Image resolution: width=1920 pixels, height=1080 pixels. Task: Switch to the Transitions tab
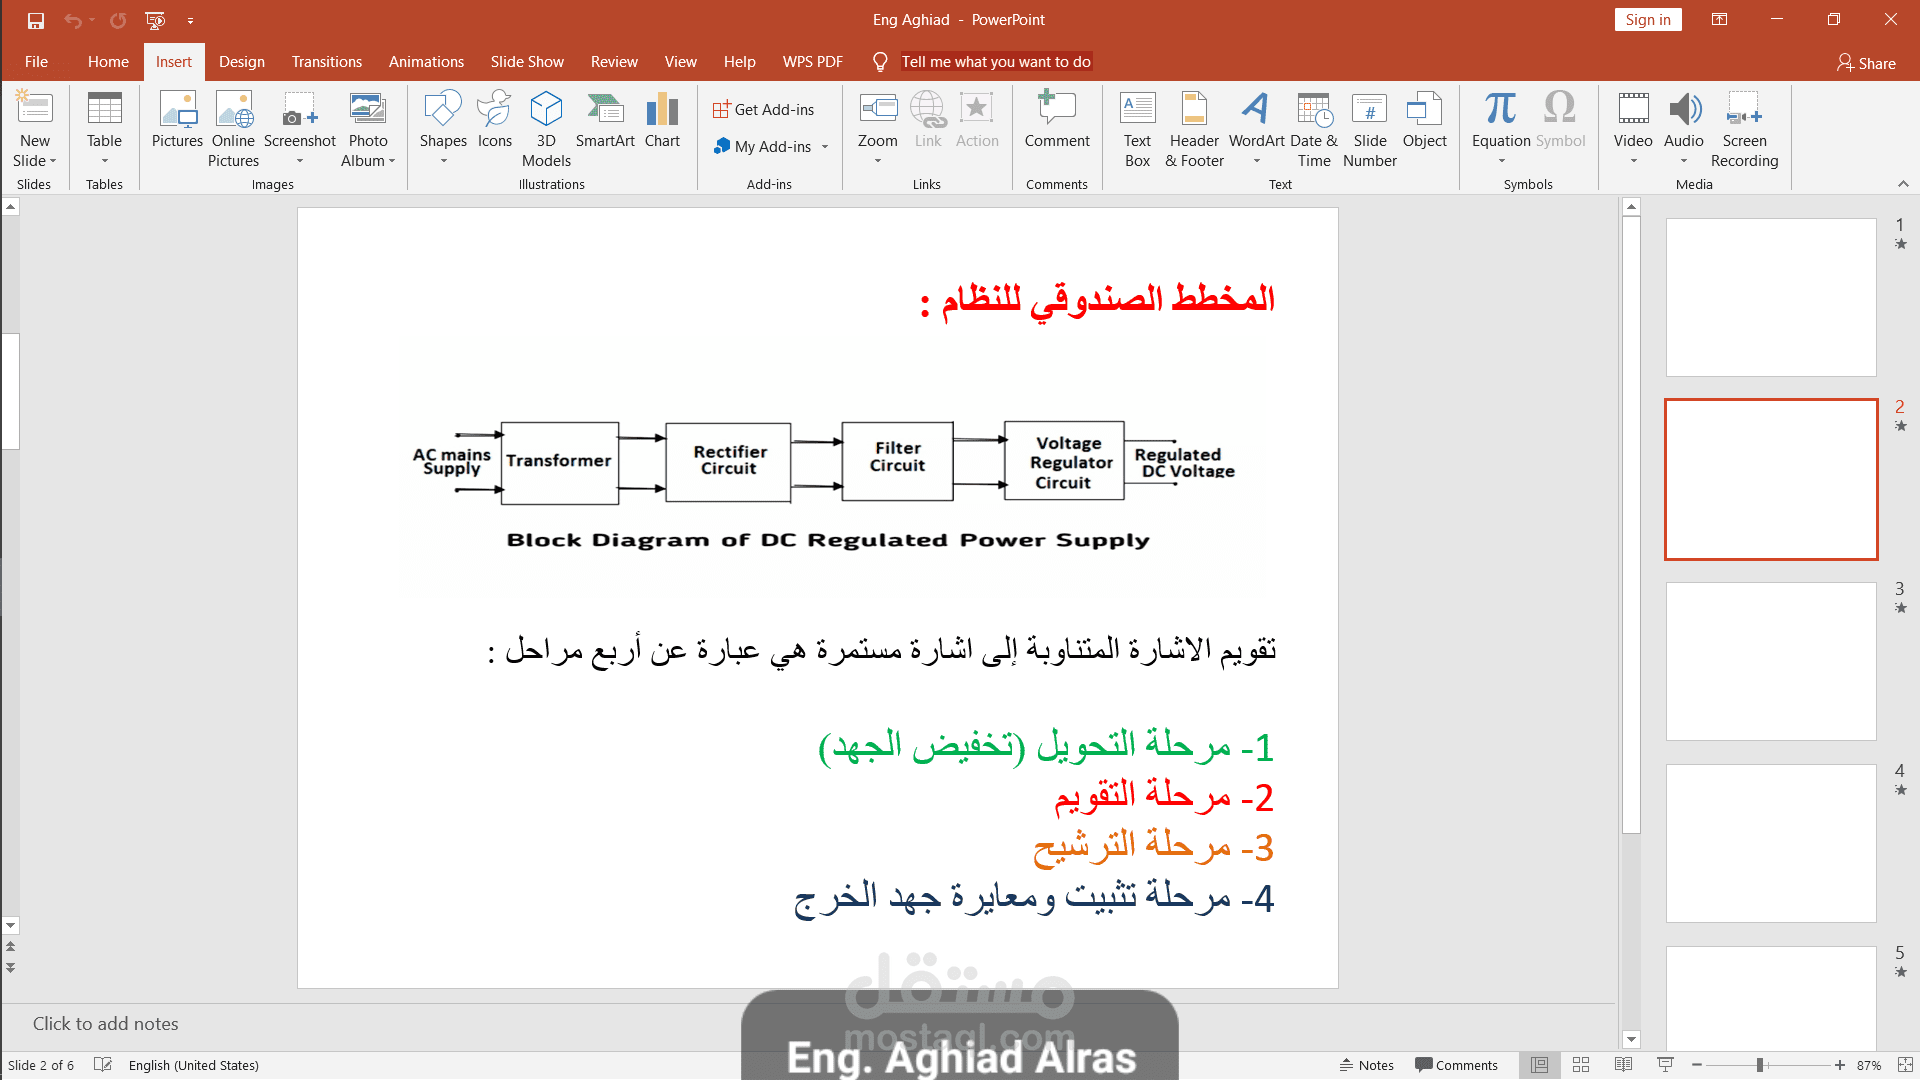pos(327,62)
